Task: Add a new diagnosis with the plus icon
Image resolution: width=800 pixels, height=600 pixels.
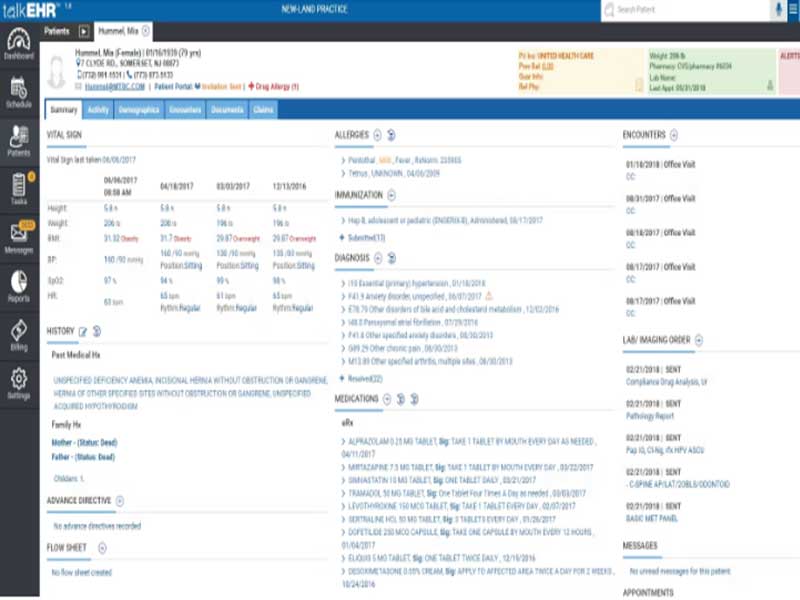Action: tap(376, 257)
